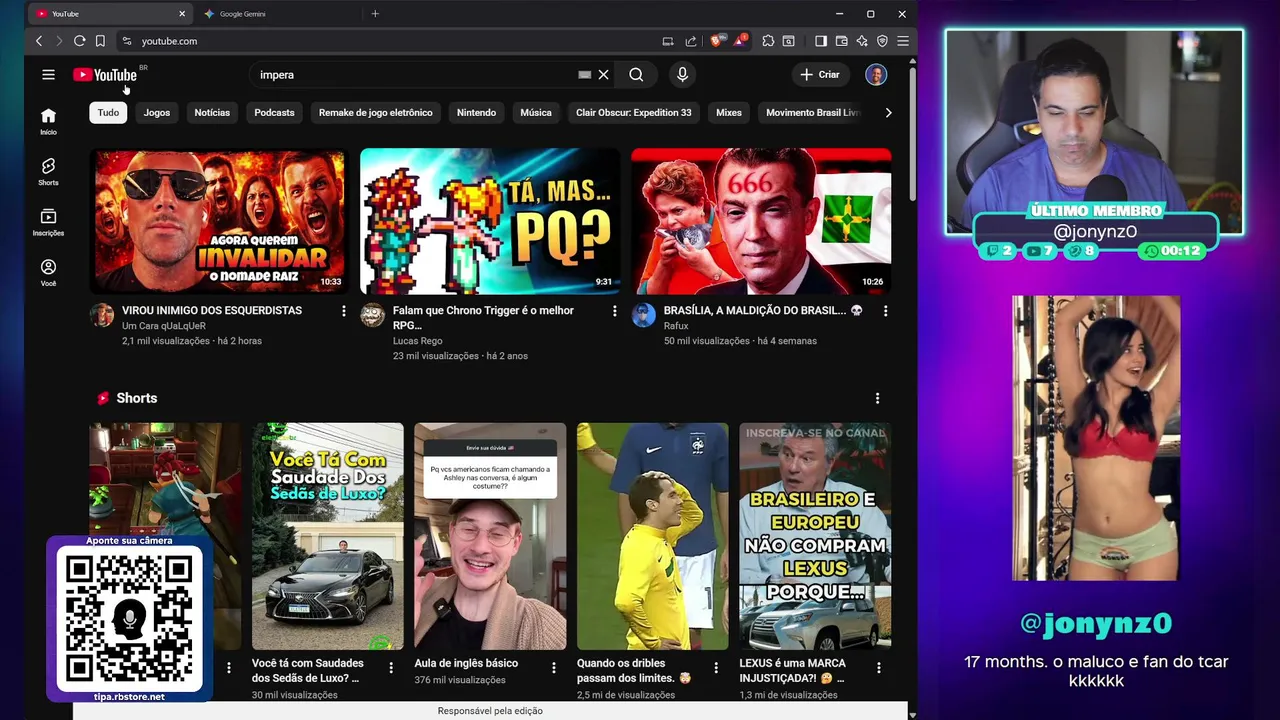Select the Jogos filter chip
The image size is (1280, 720).
click(x=157, y=113)
